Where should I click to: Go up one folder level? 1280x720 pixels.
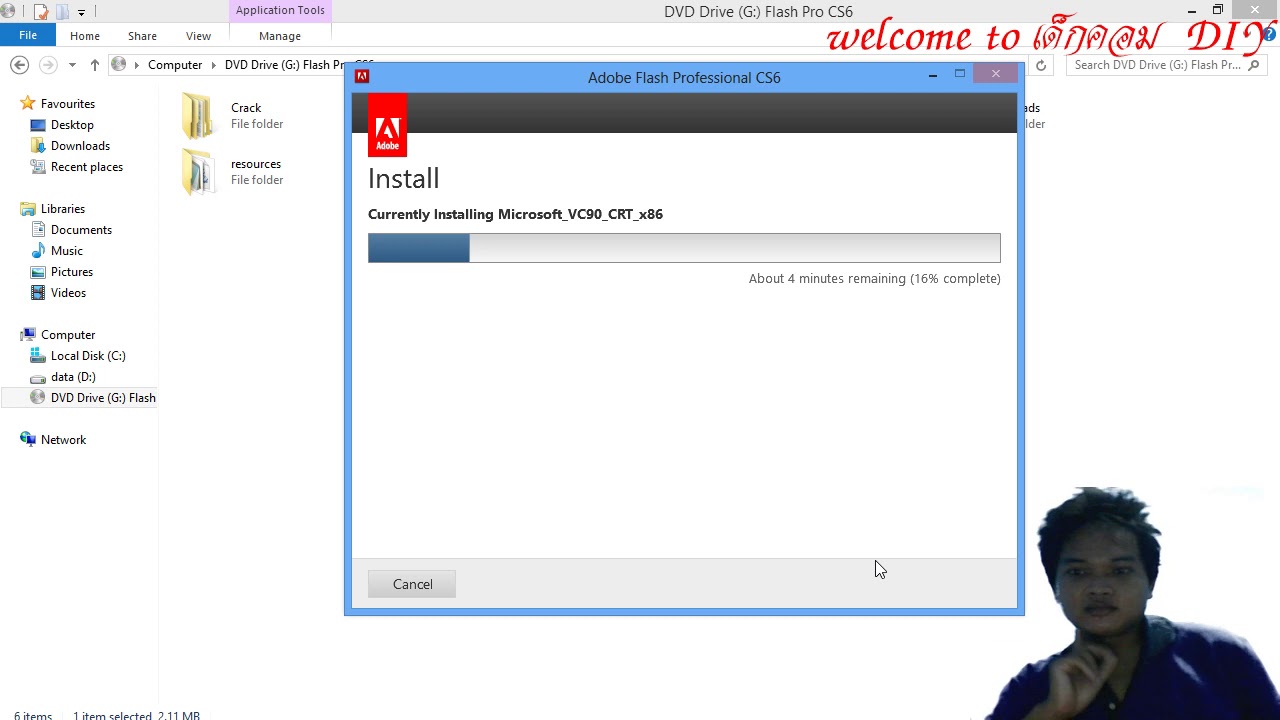click(x=94, y=65)
